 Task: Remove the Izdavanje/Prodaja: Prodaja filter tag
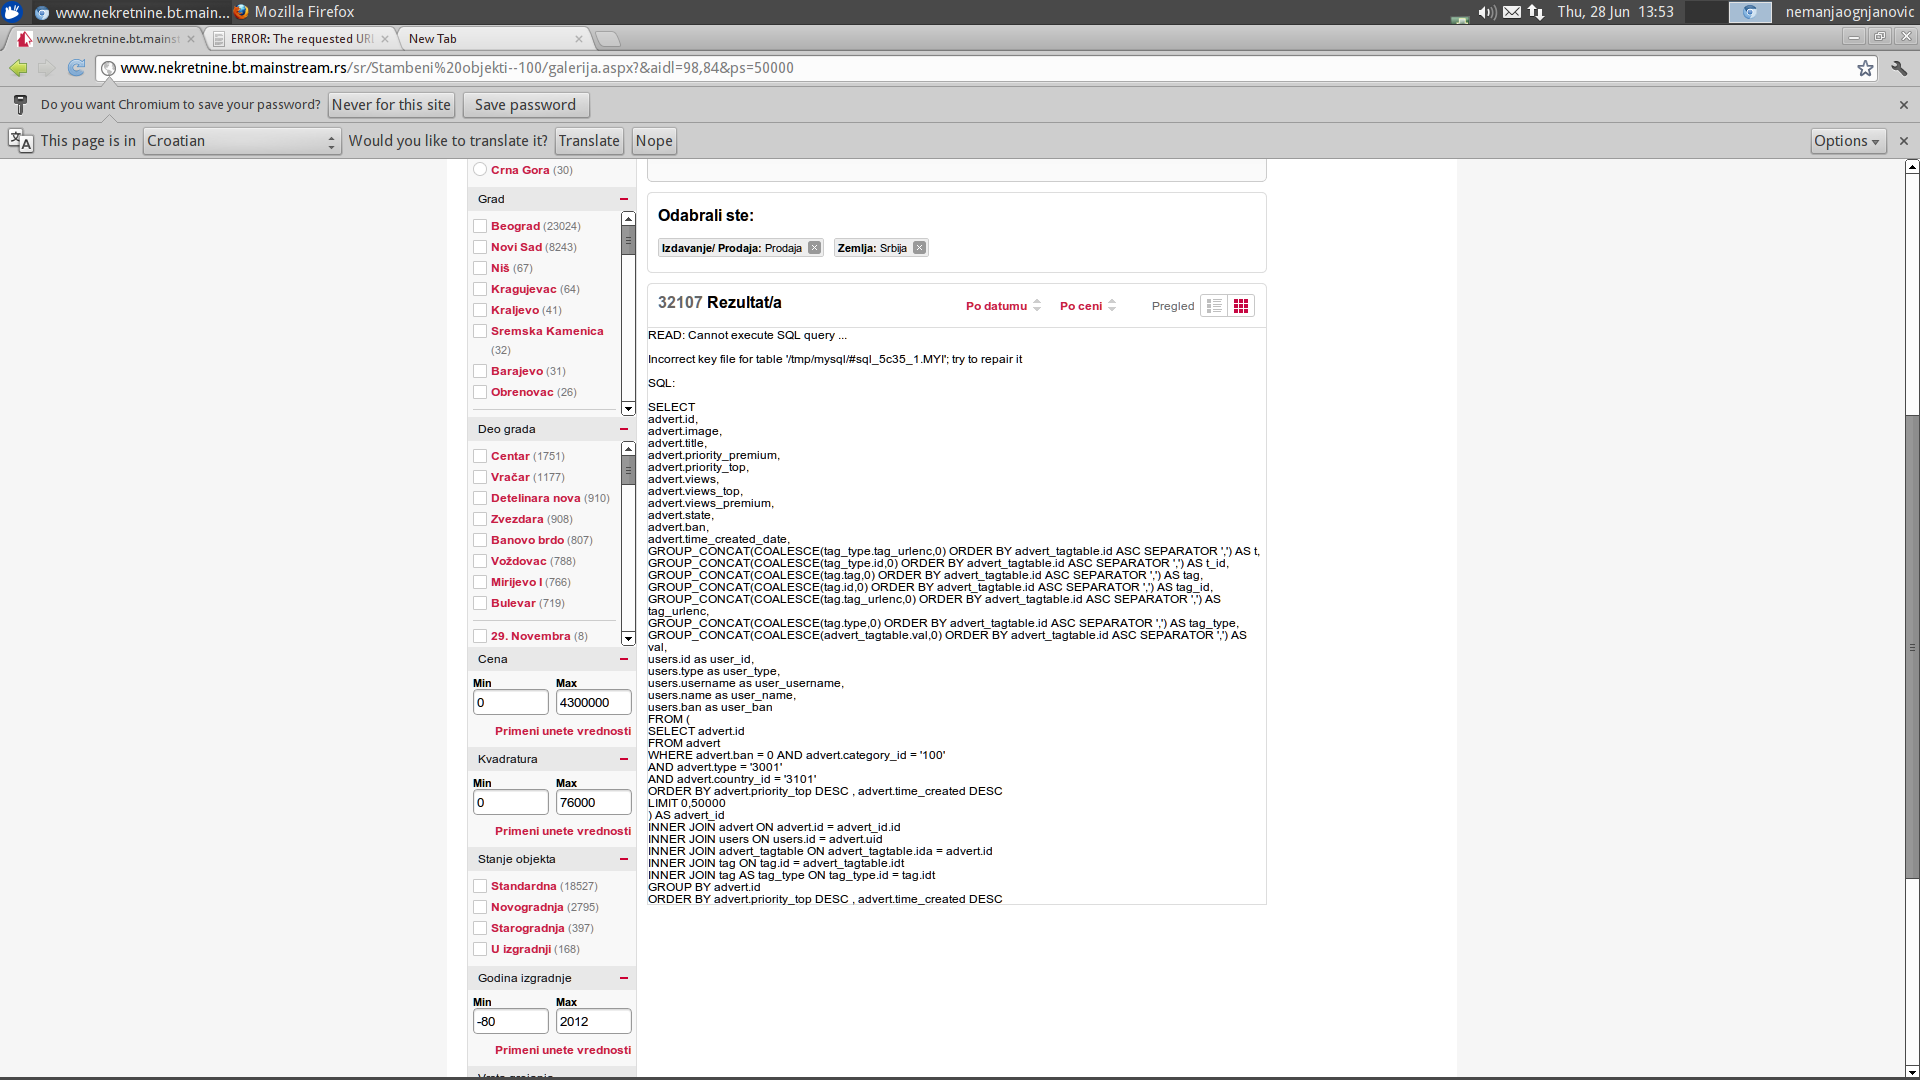pos(814,248)
